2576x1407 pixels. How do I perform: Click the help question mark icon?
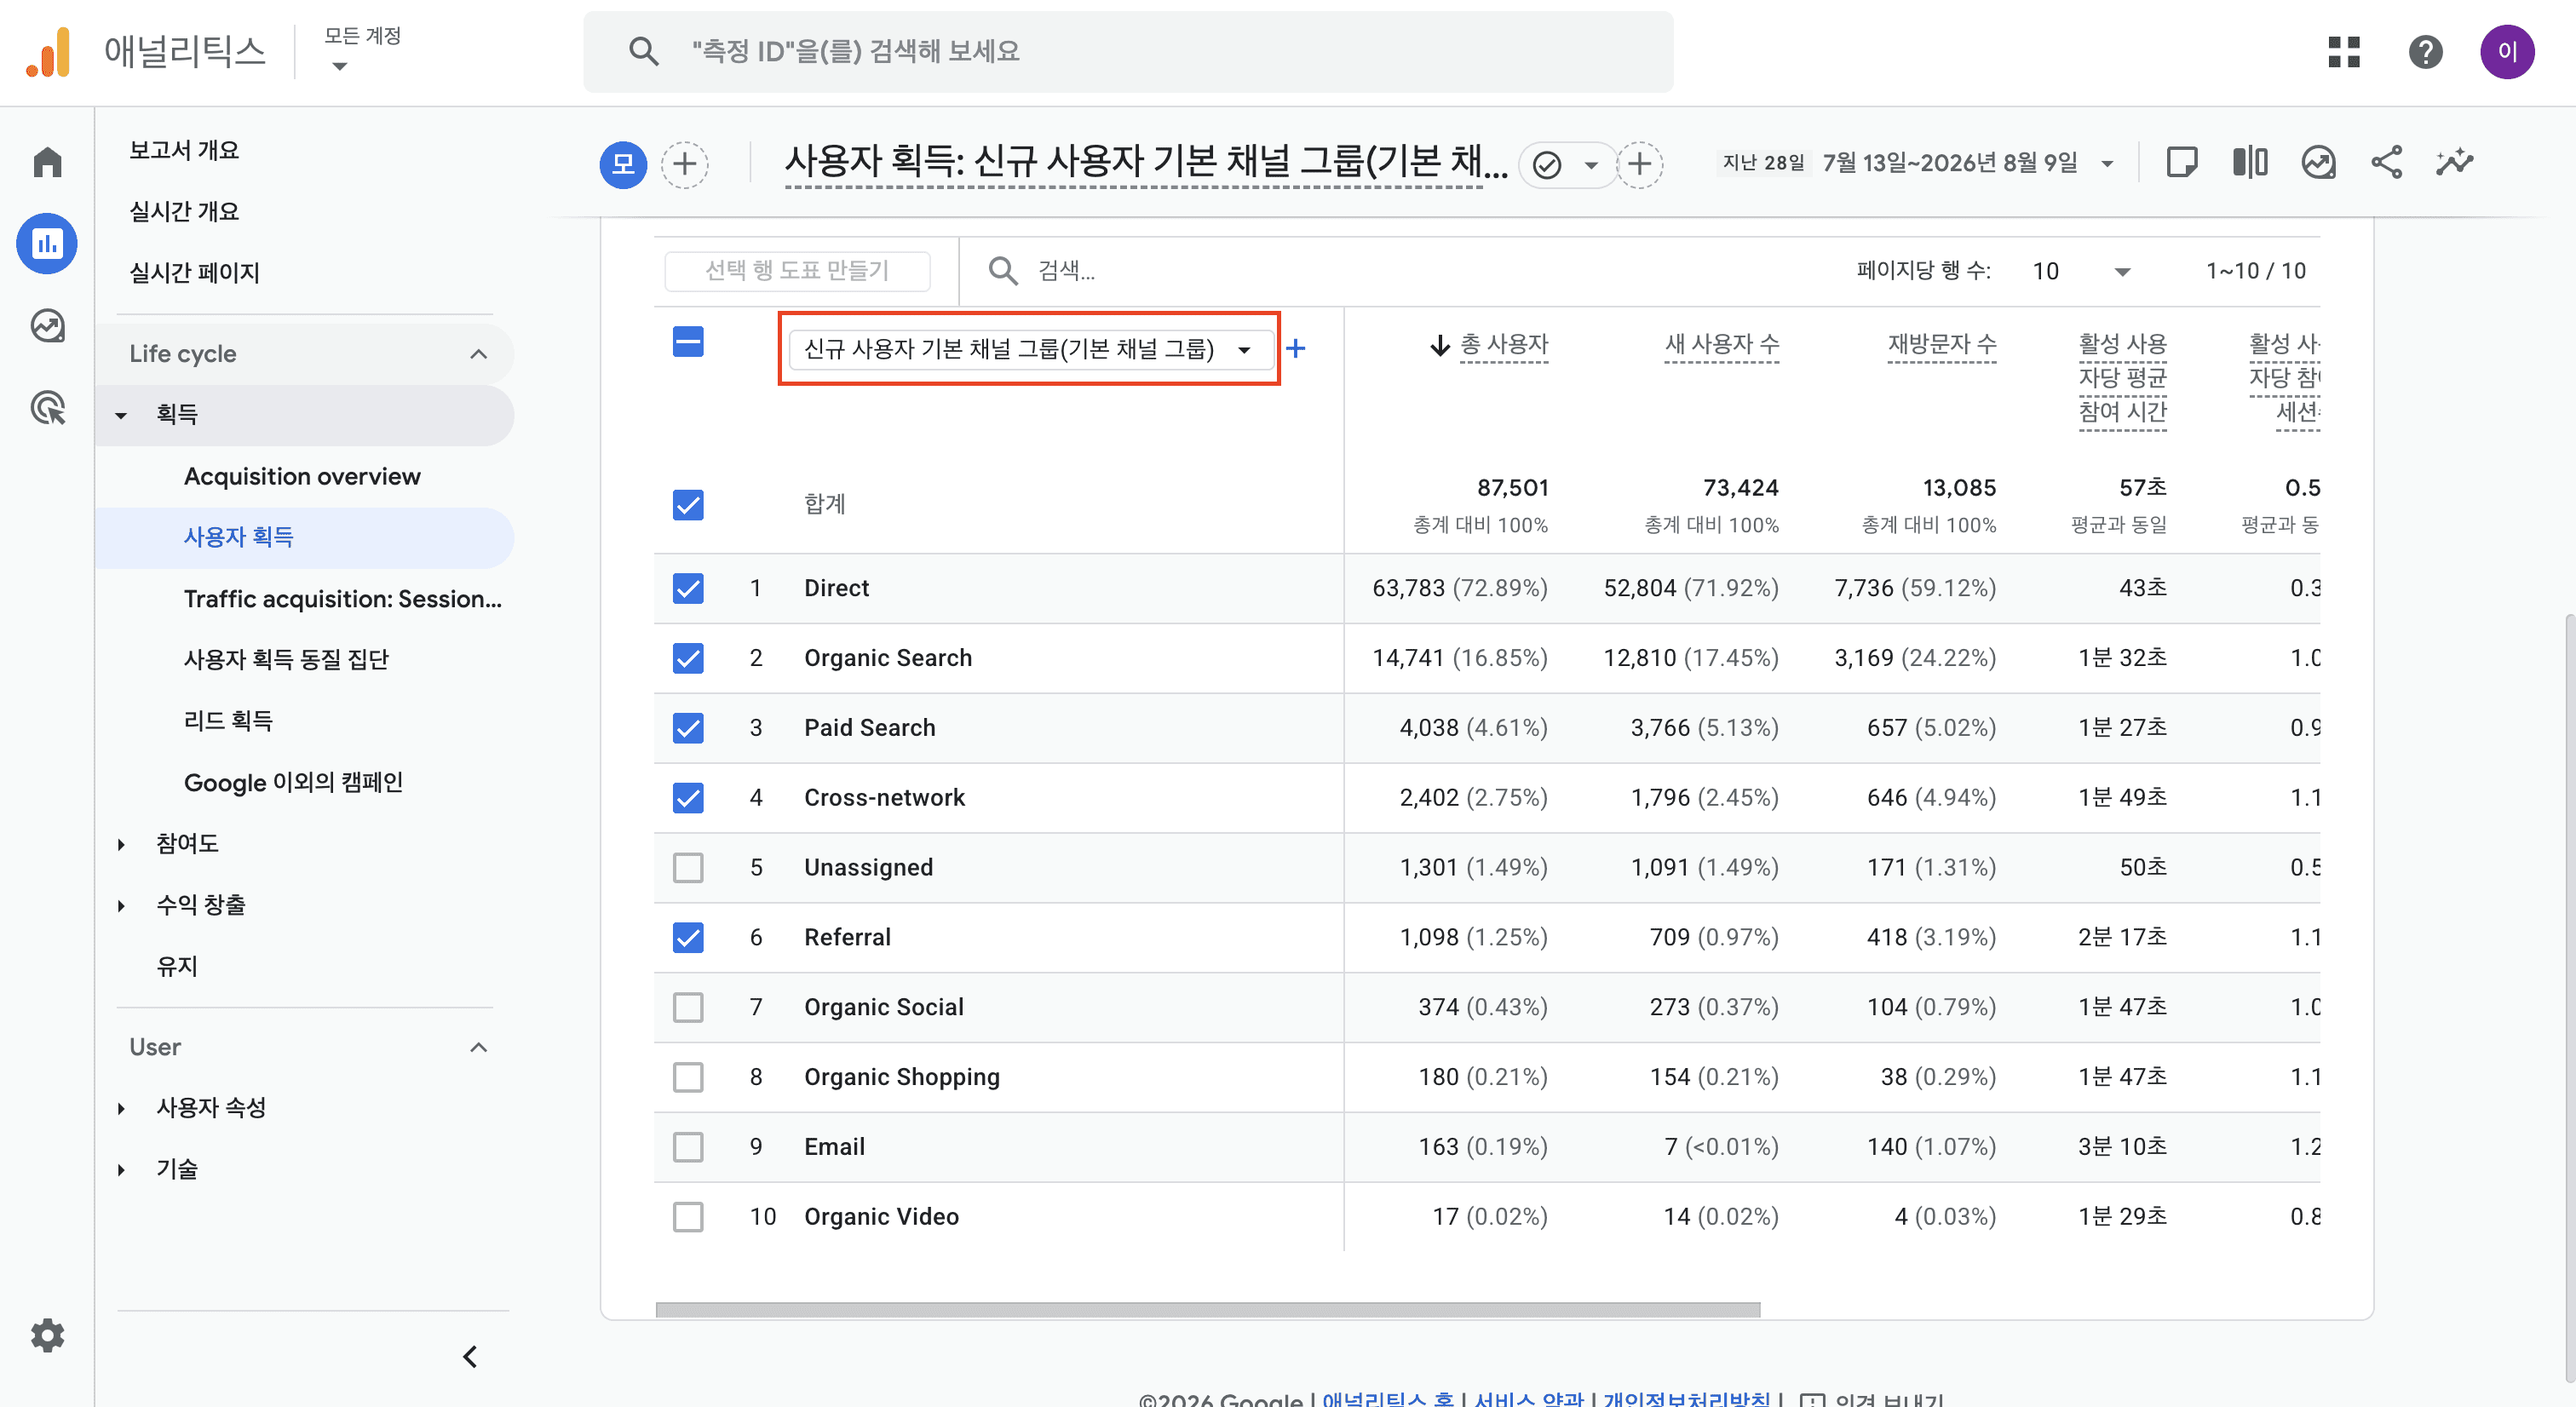(x=2425, y=52)
